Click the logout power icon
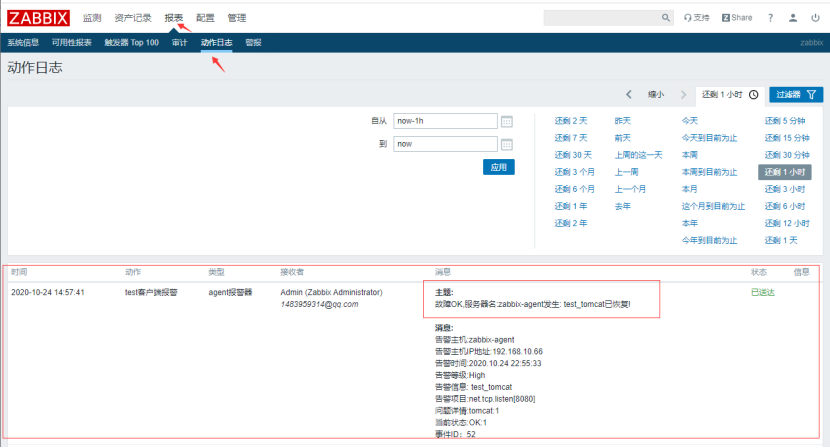Image resolution: width=830 pixels, height=448 pixels. click(815, 17)
